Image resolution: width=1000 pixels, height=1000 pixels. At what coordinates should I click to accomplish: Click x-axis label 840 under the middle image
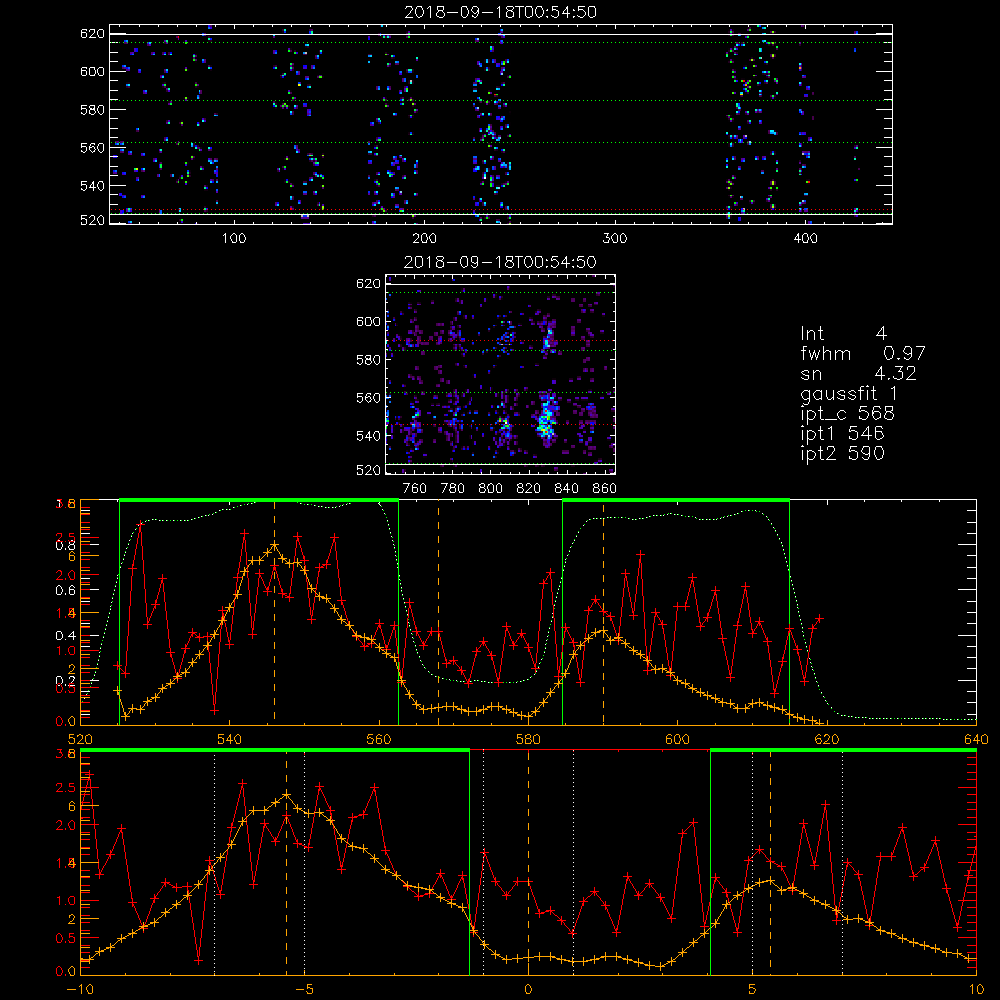[x=566, y=489]
